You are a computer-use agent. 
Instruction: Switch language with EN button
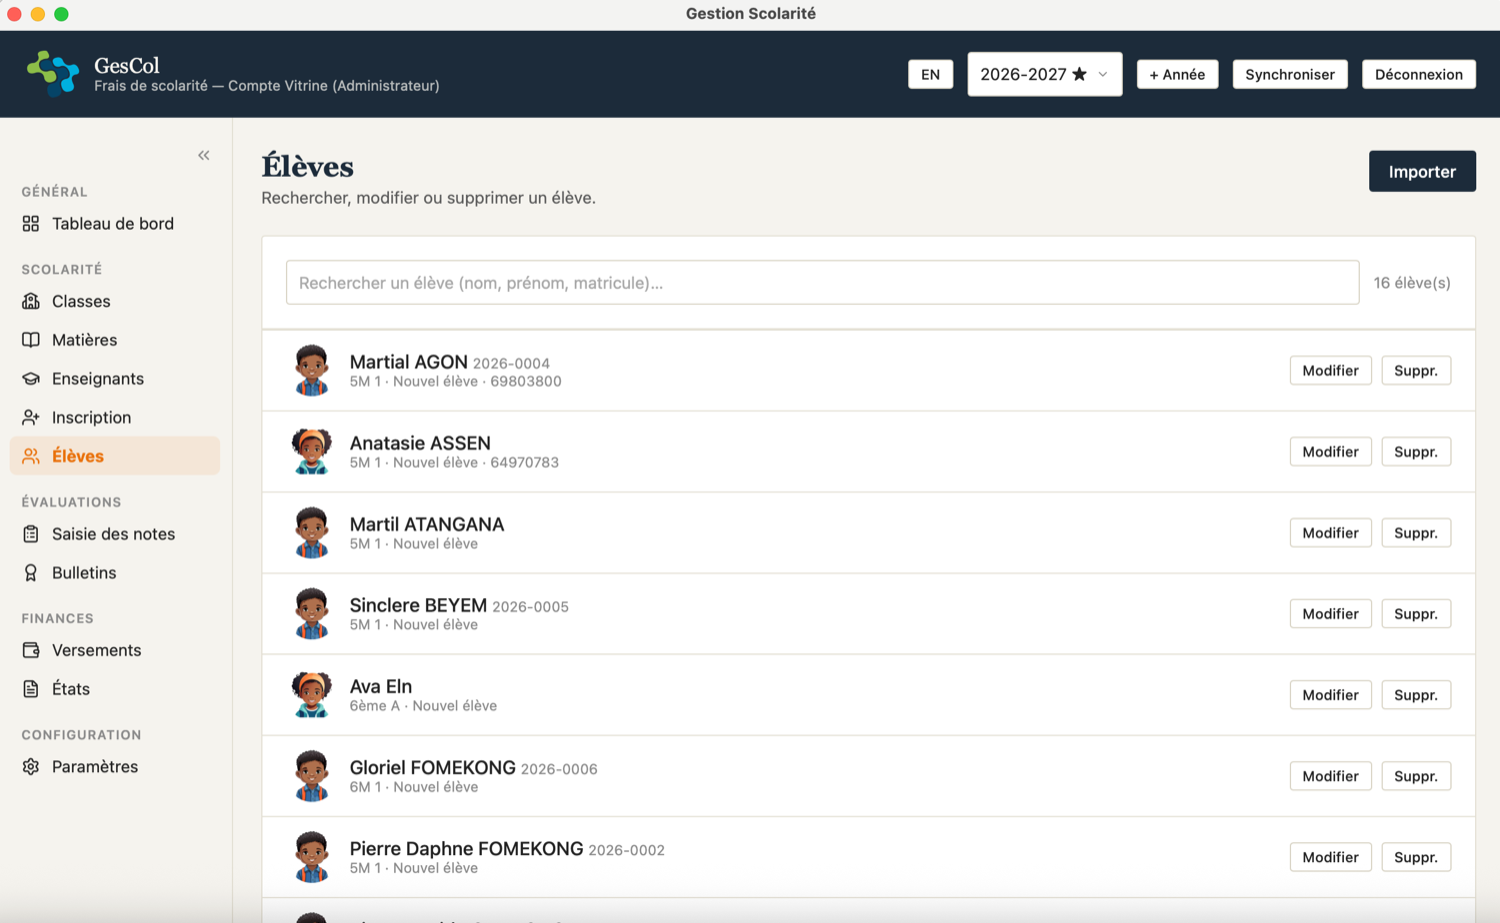[930, 74]
